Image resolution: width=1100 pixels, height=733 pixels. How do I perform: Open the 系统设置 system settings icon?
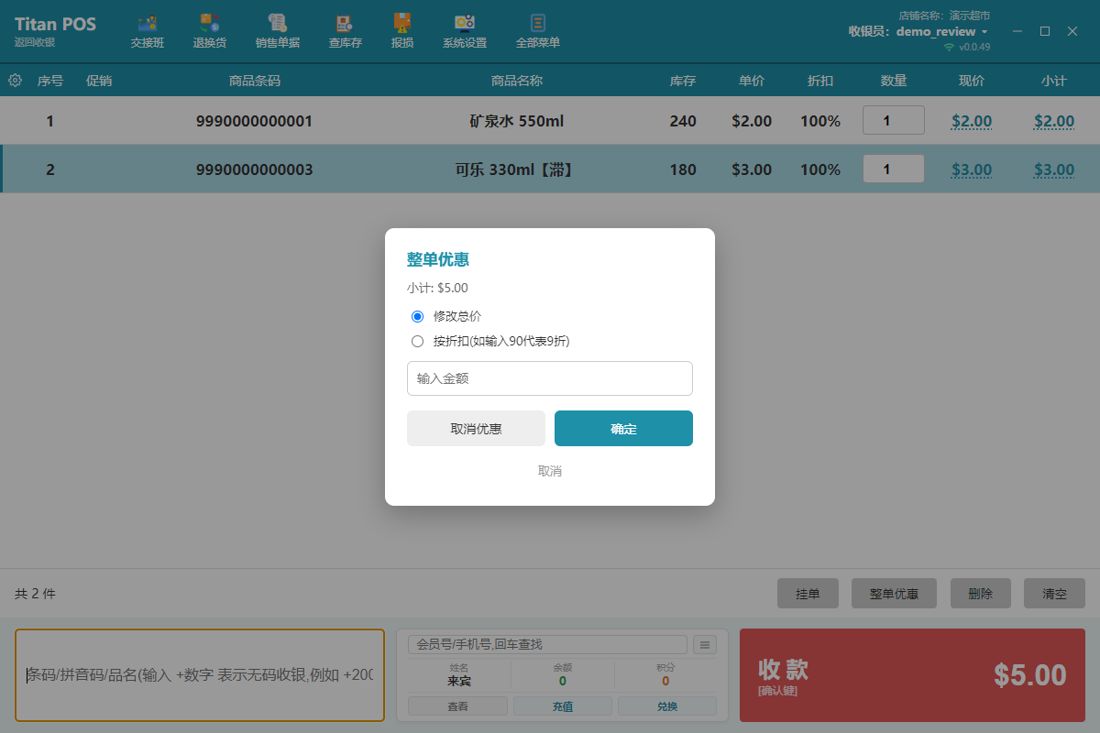pos(464,32)
